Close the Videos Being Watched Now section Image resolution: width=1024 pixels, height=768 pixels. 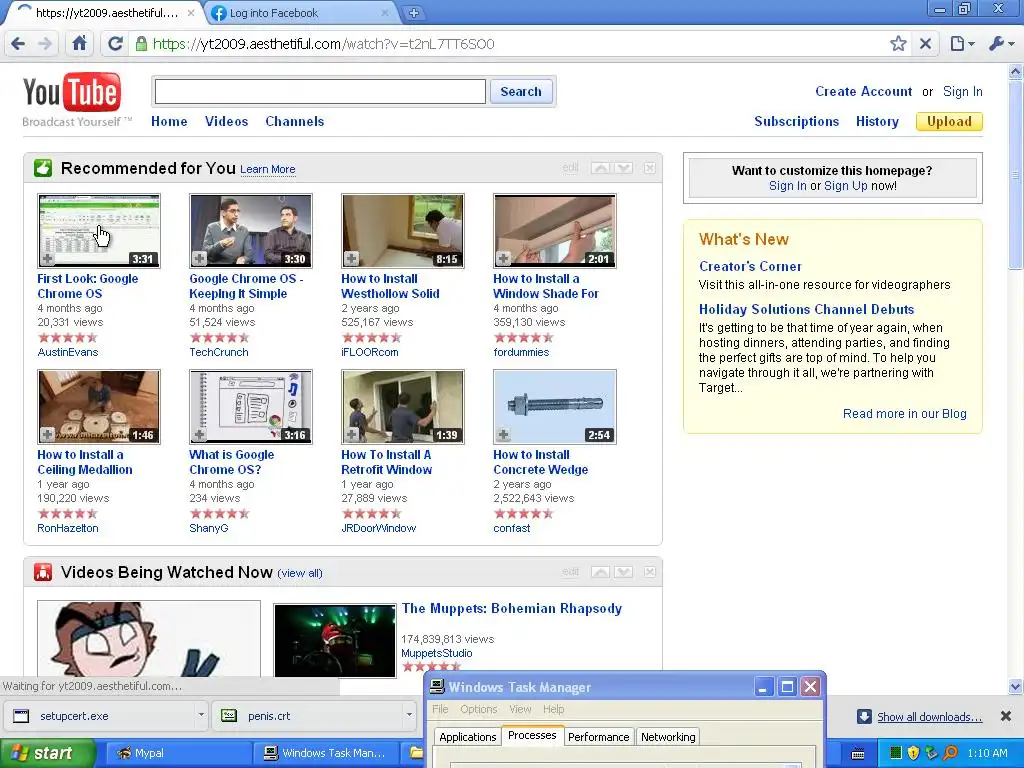(x=650, y=572)
